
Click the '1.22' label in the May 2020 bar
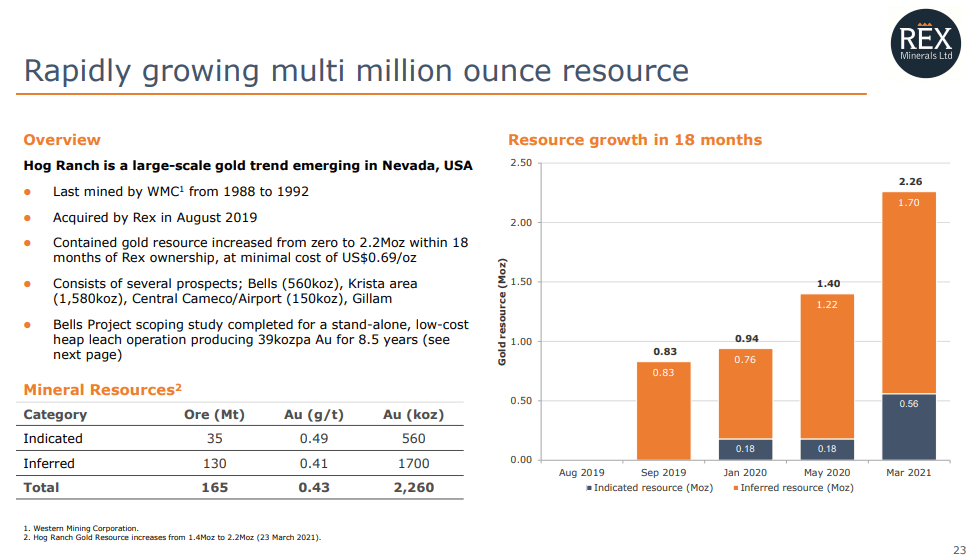827,305
